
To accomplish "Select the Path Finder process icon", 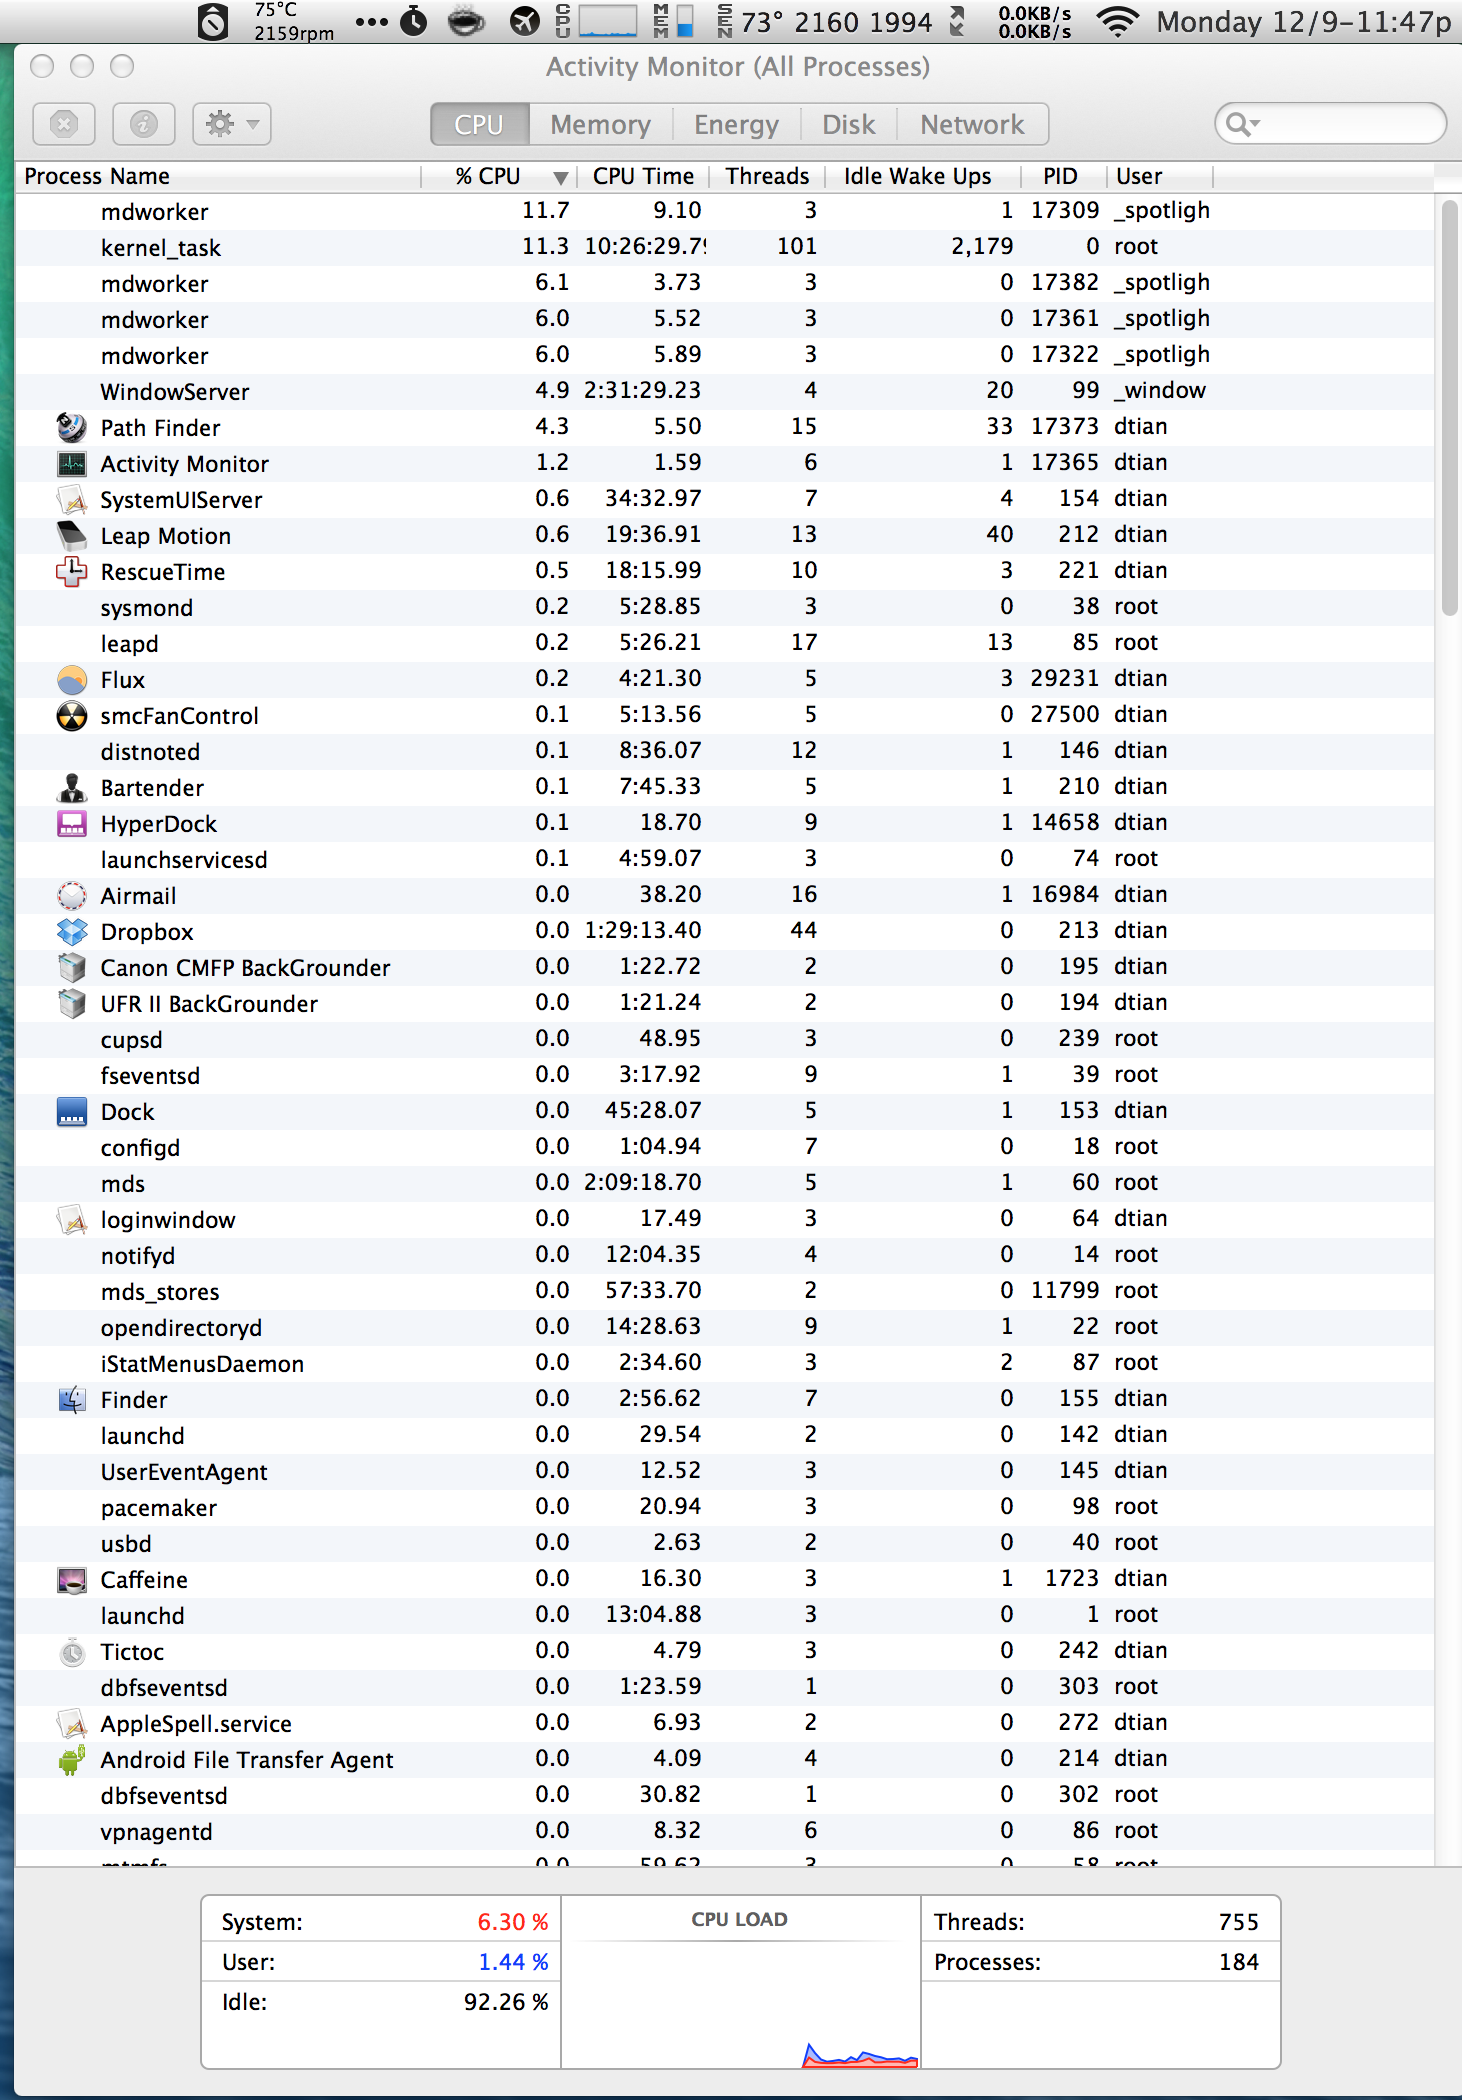I will click(72, 428).
